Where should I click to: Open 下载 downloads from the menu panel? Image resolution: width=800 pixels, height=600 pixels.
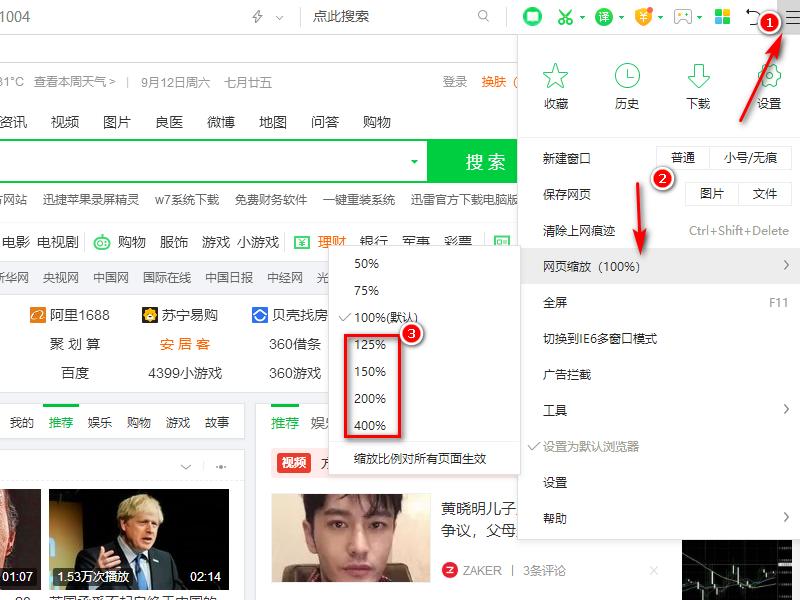tap(697, 85)
